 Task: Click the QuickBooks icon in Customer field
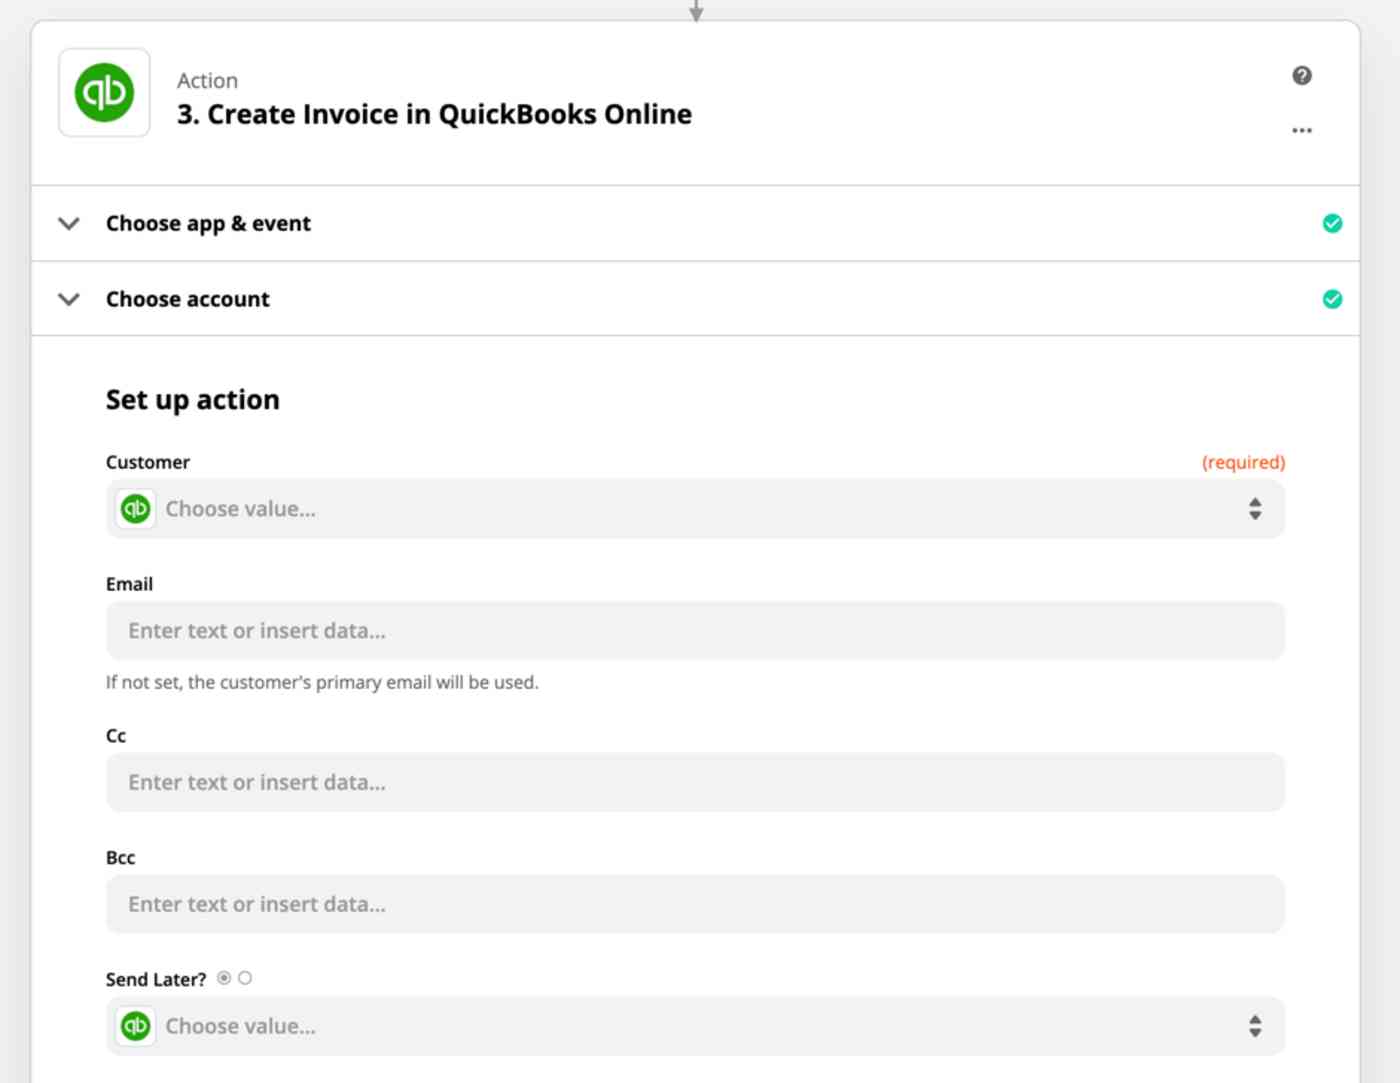135,509
